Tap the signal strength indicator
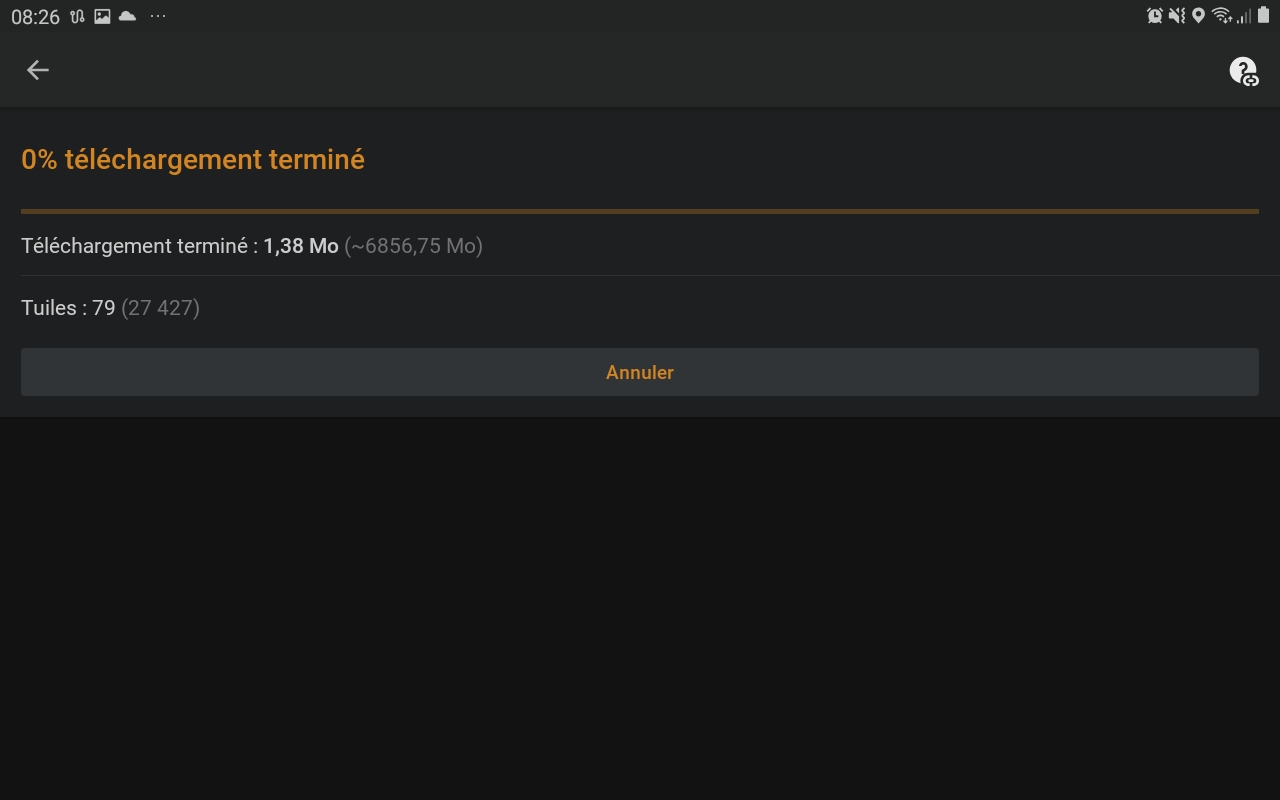The width and height of the screenshot is (1280, 800). [1245, 16]
